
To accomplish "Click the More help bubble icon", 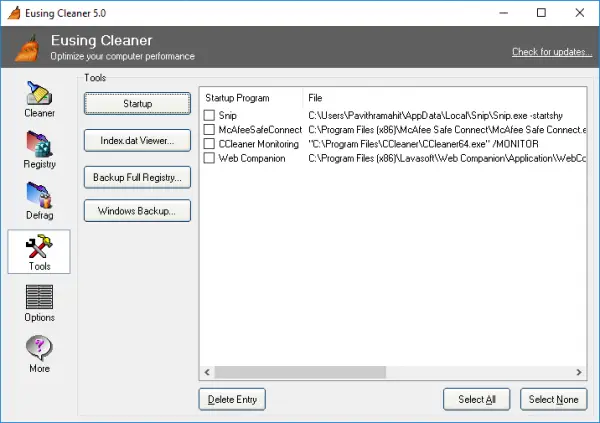I will coord(39,348).
